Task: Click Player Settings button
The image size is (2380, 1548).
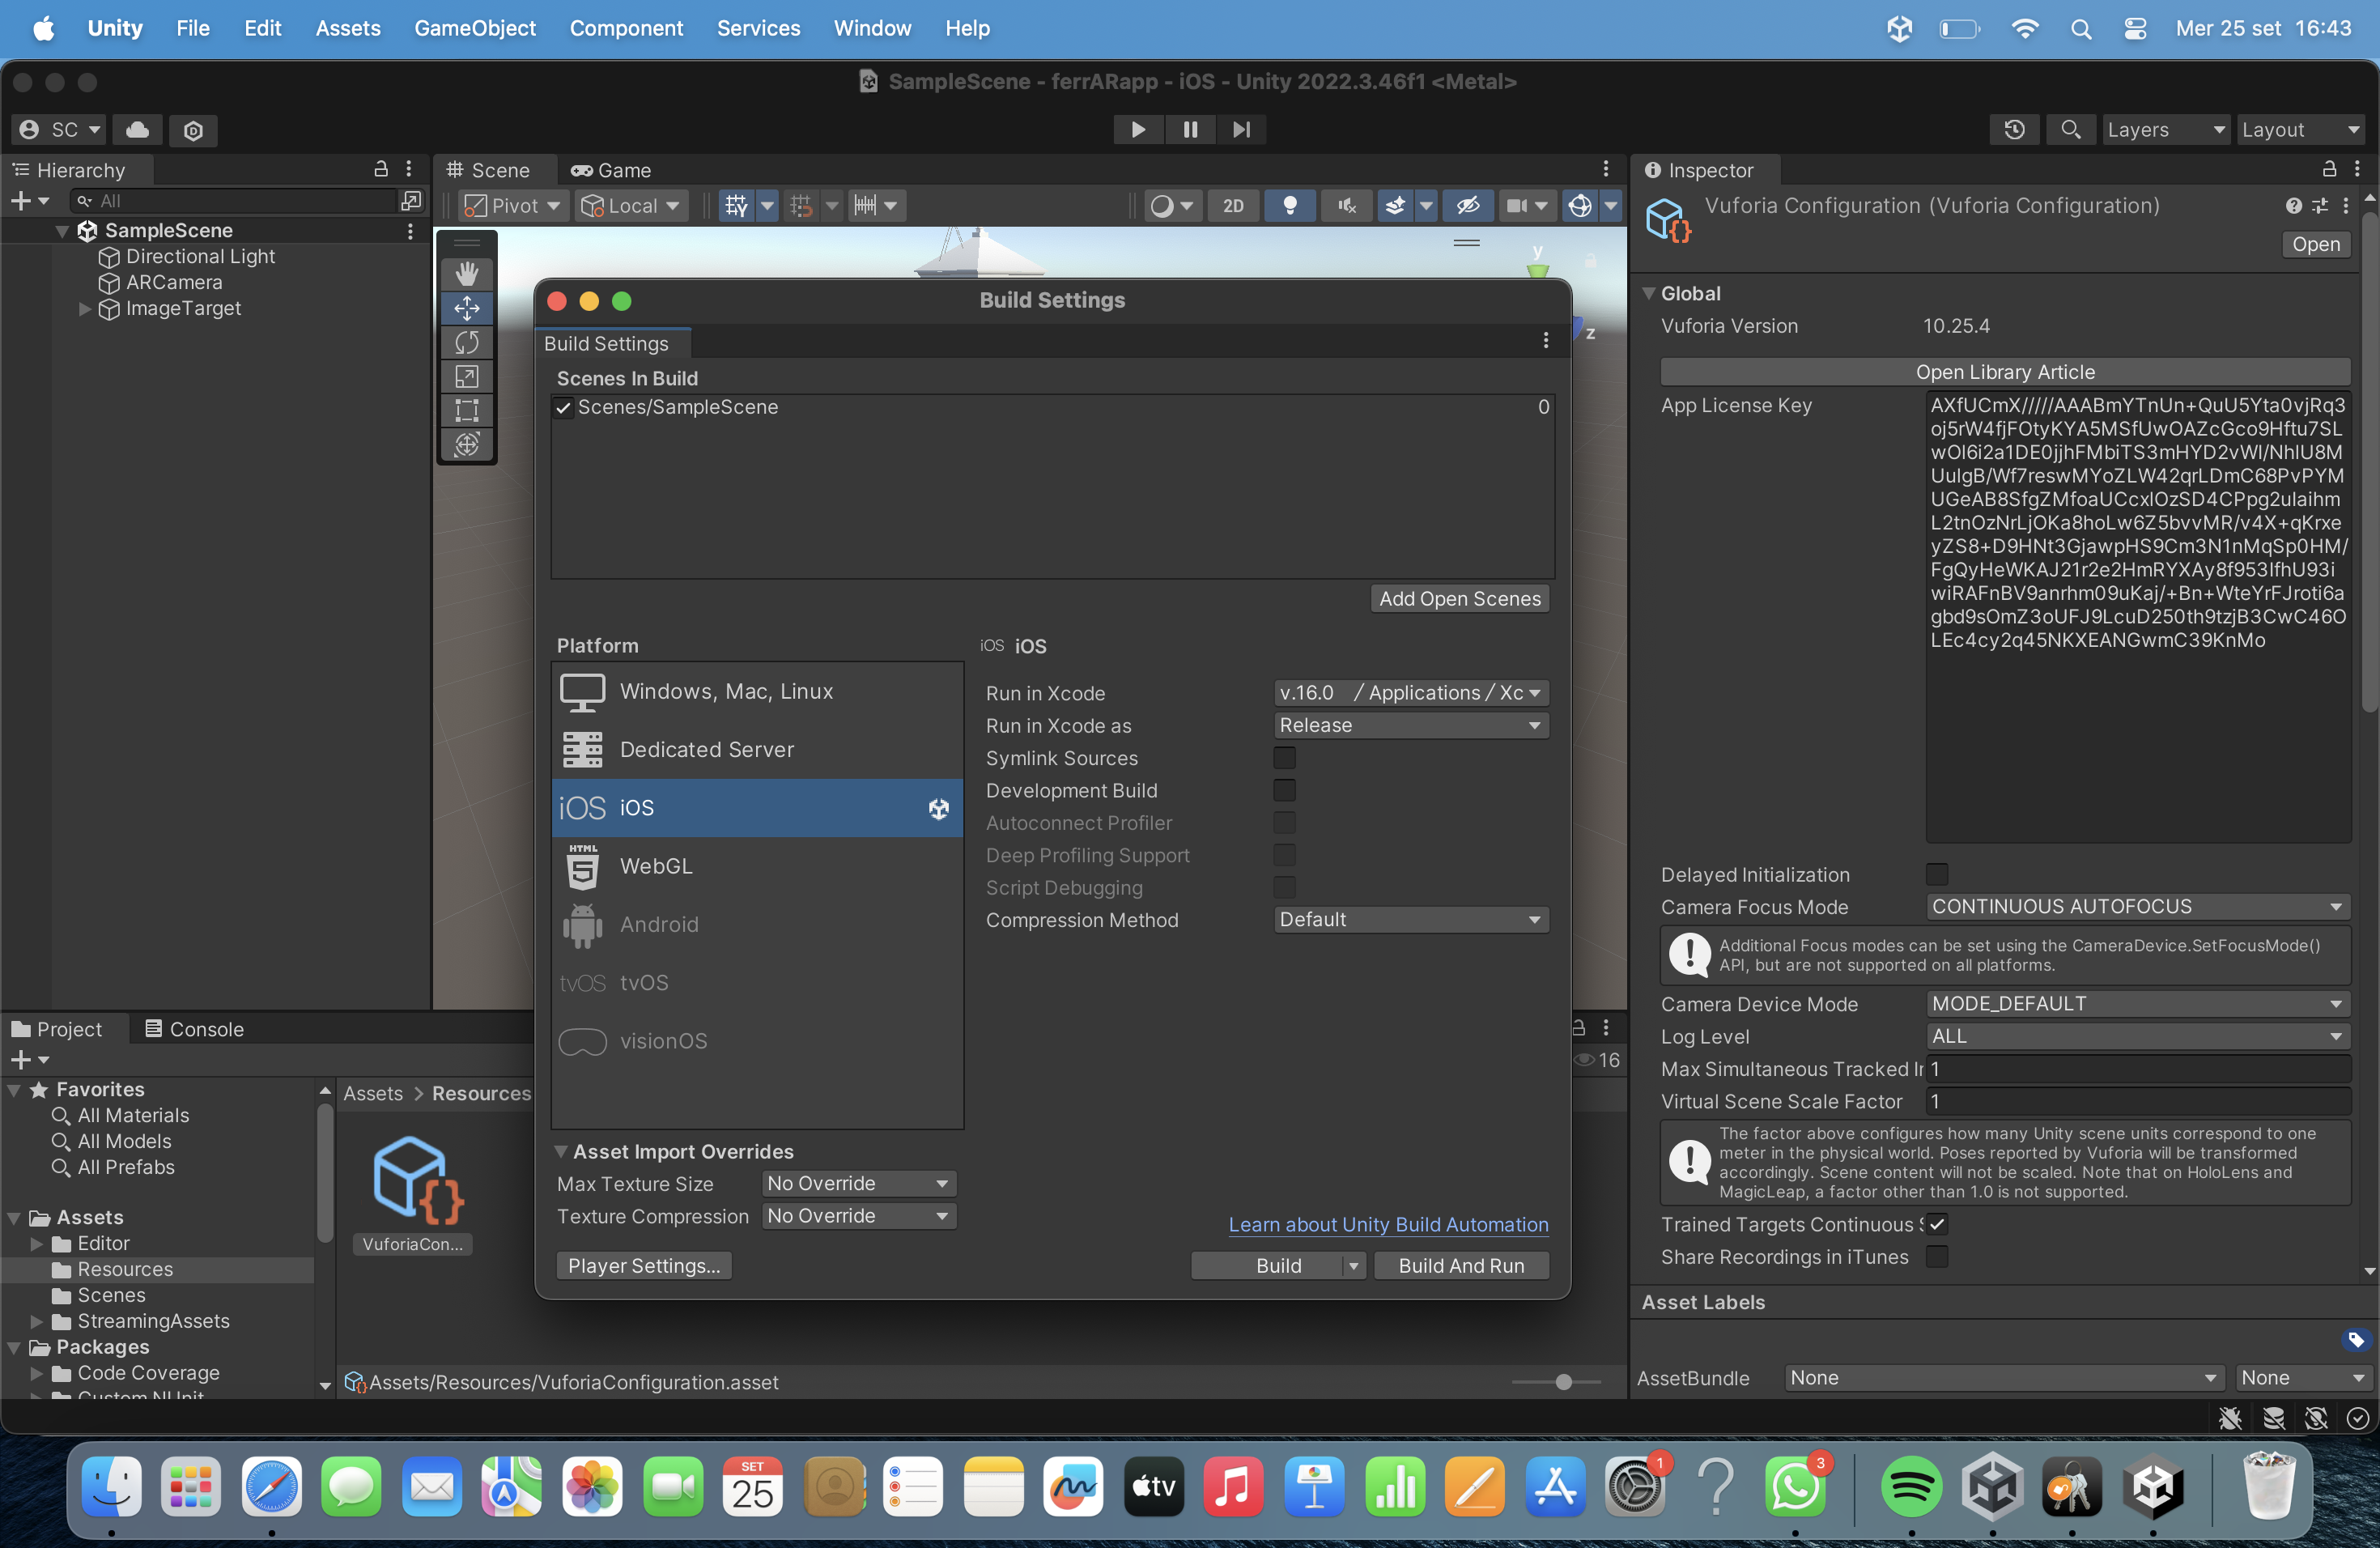Action: click(x=644, y=1266)
